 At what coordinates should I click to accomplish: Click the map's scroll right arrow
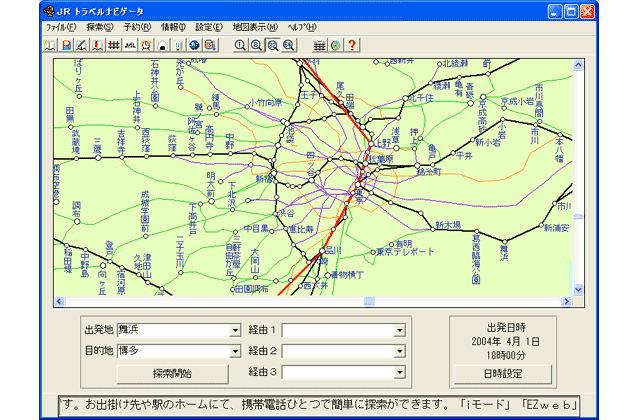566,301
